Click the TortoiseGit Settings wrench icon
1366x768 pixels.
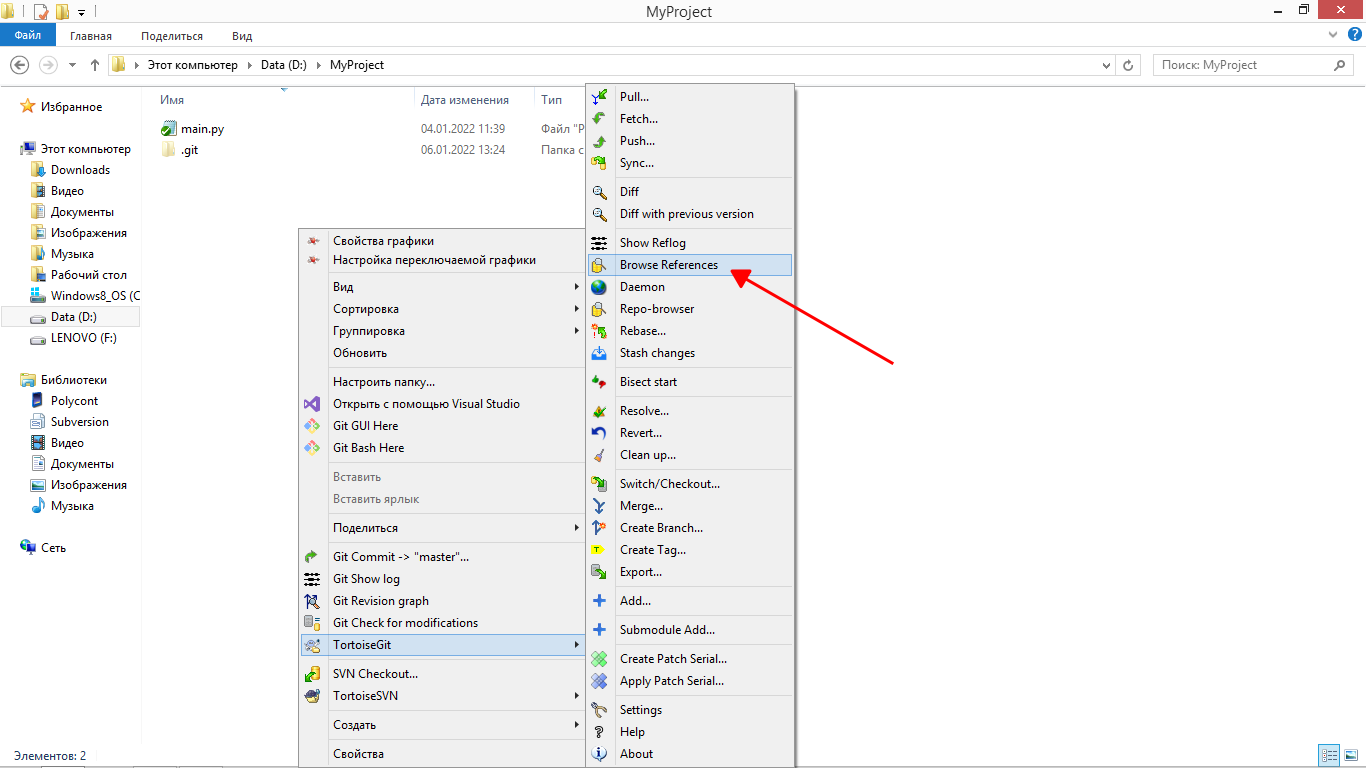pos(599,710)
